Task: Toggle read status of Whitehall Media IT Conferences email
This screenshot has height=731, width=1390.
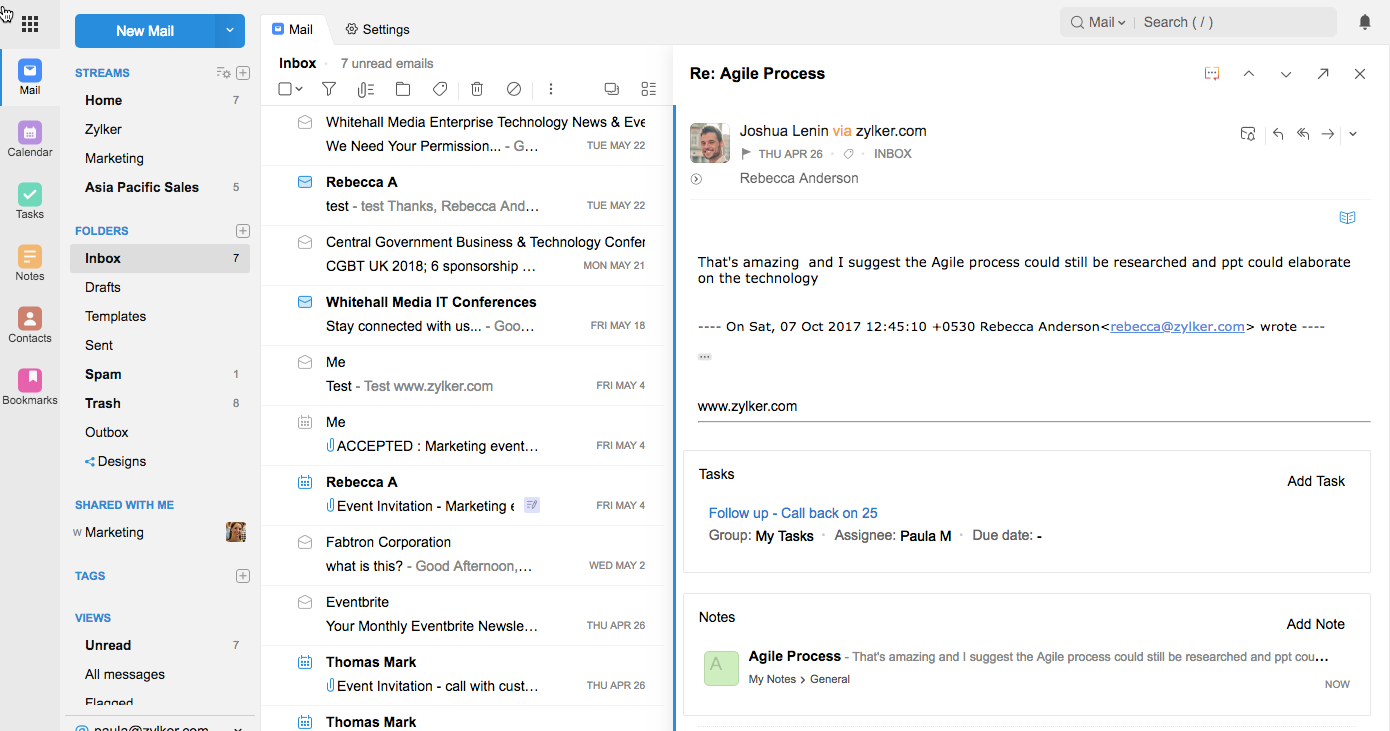Action: (x=305, y=302)
